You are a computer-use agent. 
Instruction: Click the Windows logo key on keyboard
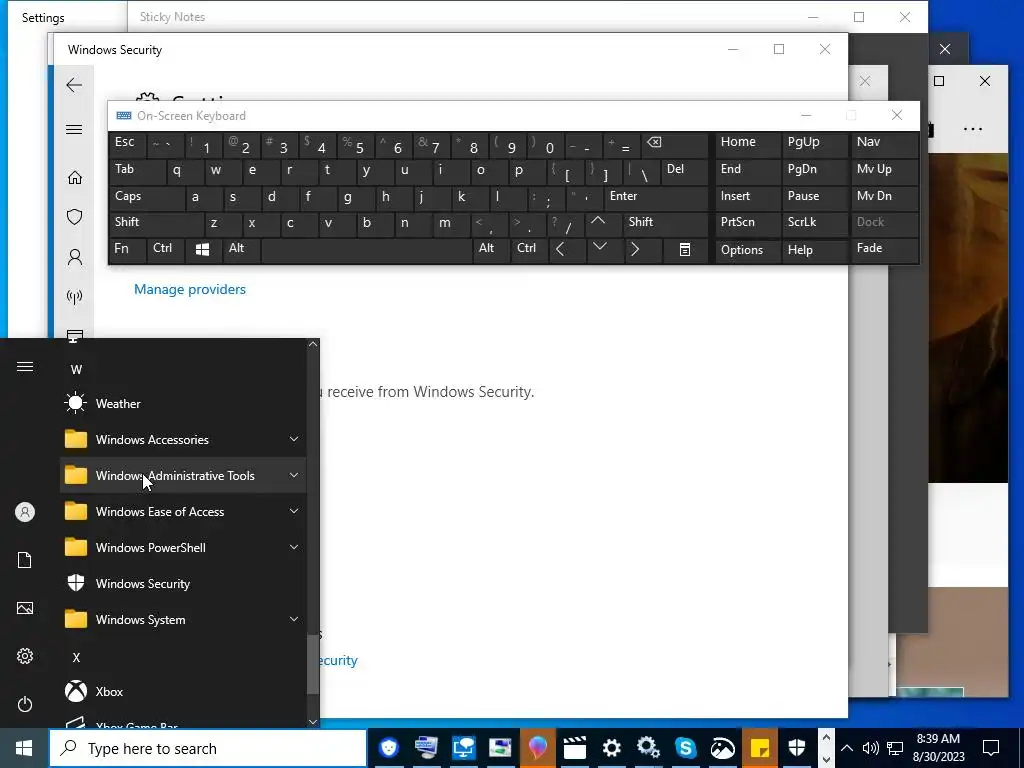[202, 250]
